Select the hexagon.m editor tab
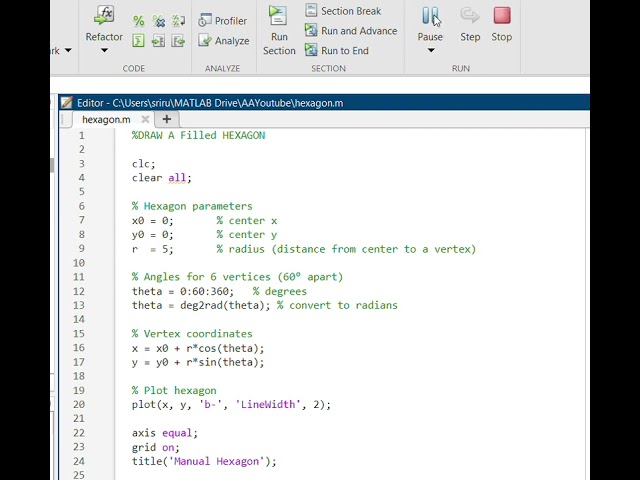 106,120
